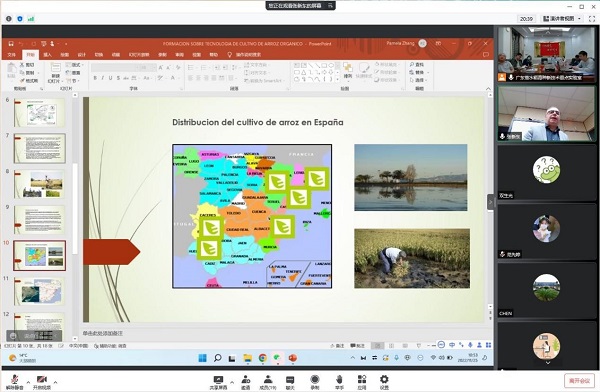Click the red leave meeting button
This screenshot has width=600, height=392.
click(x=579, y=381)
